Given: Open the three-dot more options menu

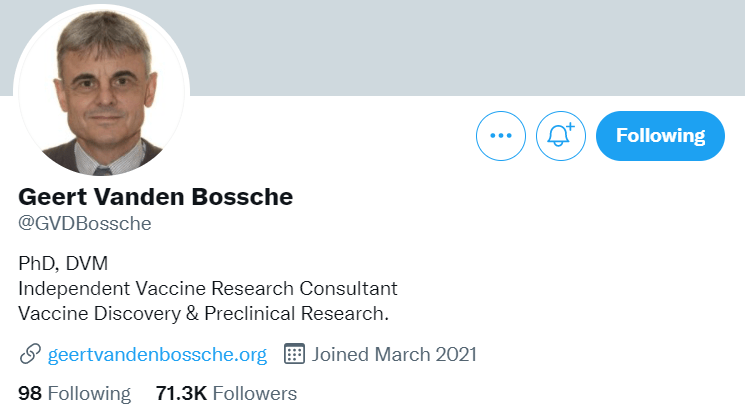Looking at the screenshot, I should pyautogui.click(x=501, y=136).
